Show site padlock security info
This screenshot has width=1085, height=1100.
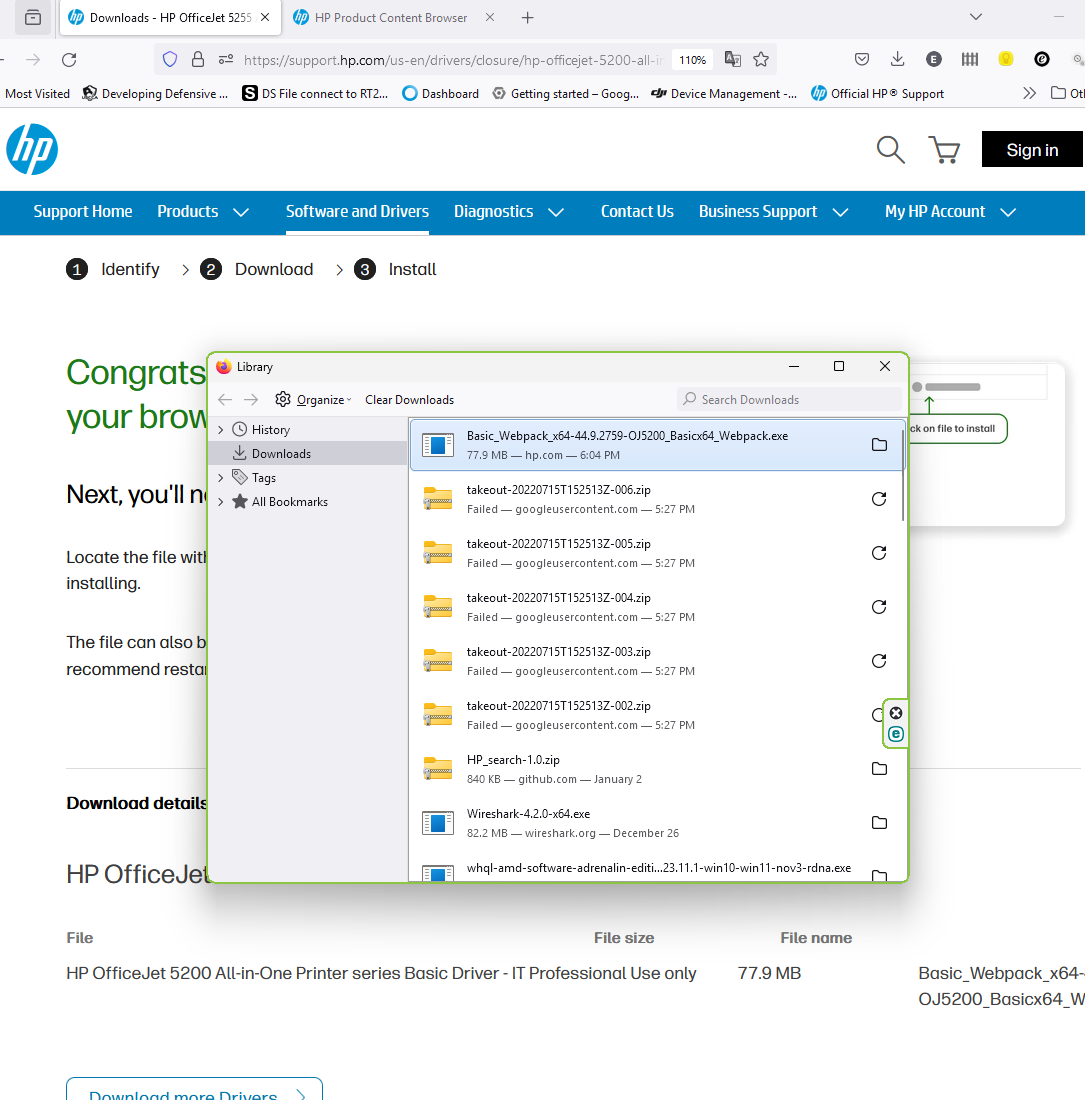tap(198, 60)
